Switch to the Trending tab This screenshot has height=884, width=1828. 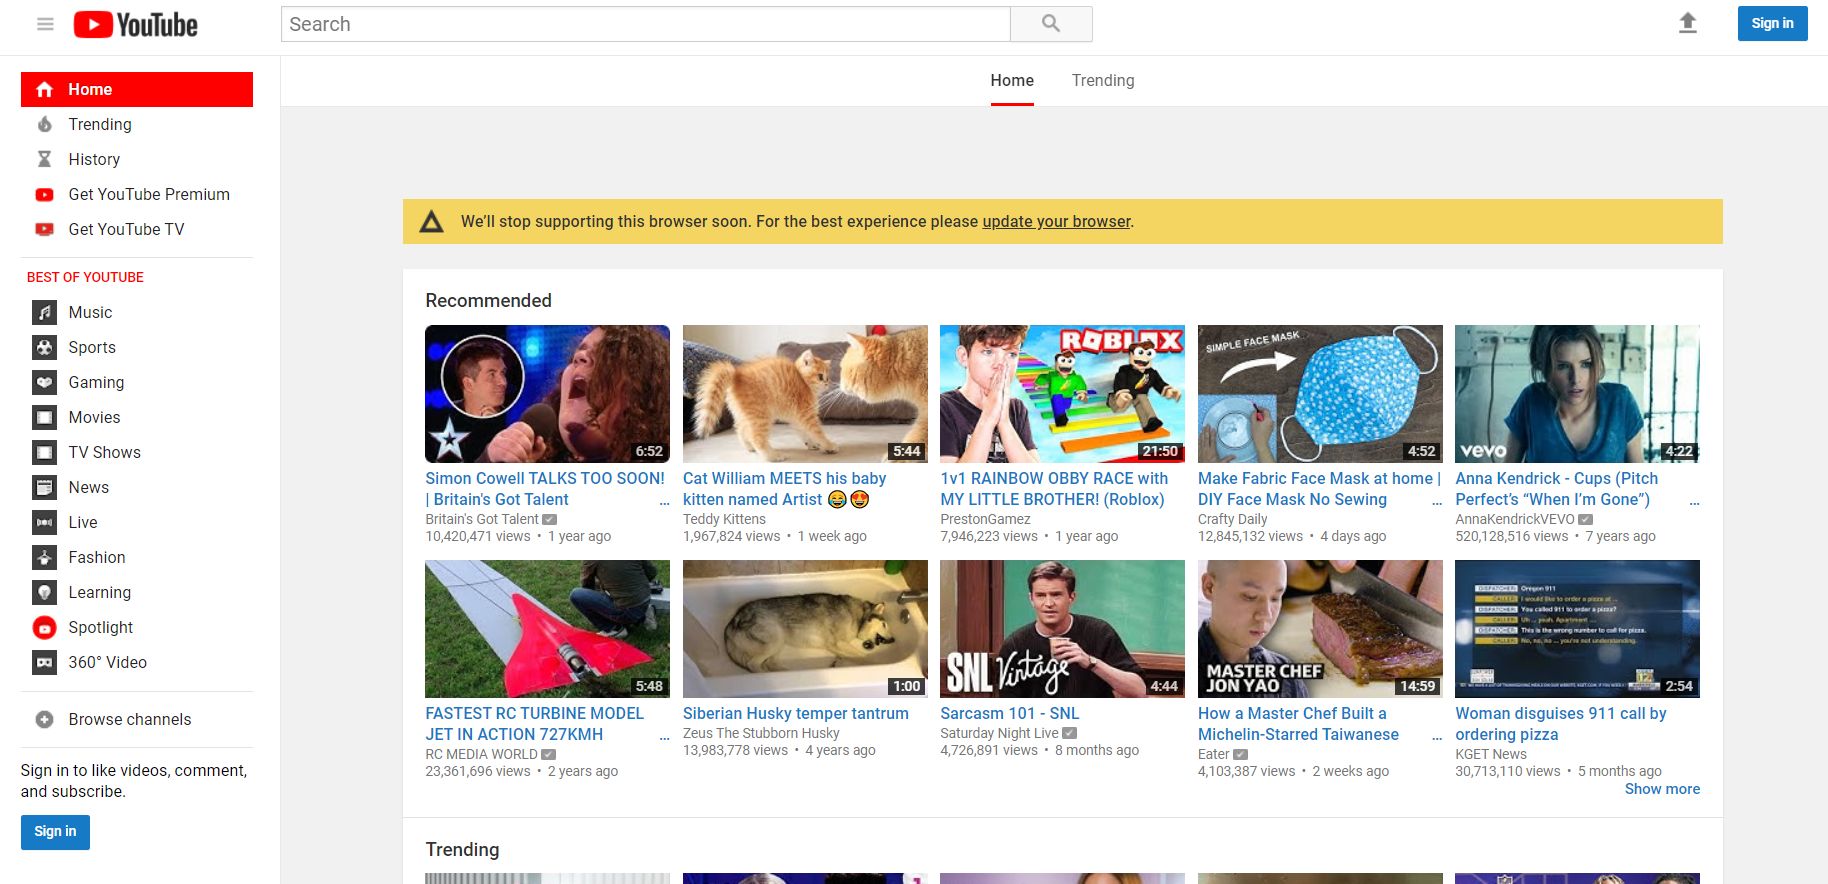pos(1102,80)
